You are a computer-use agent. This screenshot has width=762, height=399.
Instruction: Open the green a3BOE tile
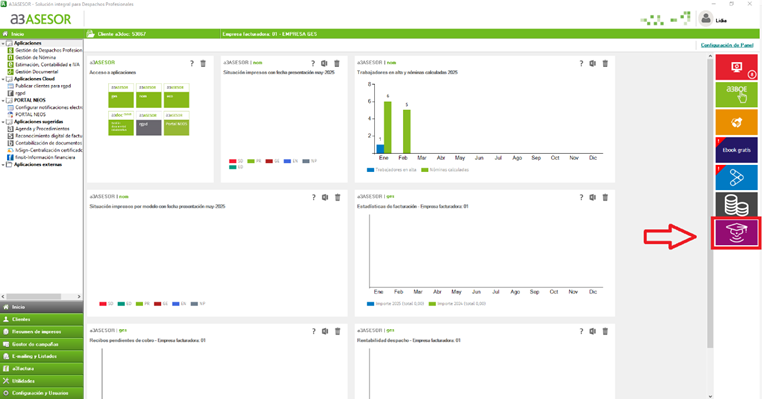coord(736,94)
